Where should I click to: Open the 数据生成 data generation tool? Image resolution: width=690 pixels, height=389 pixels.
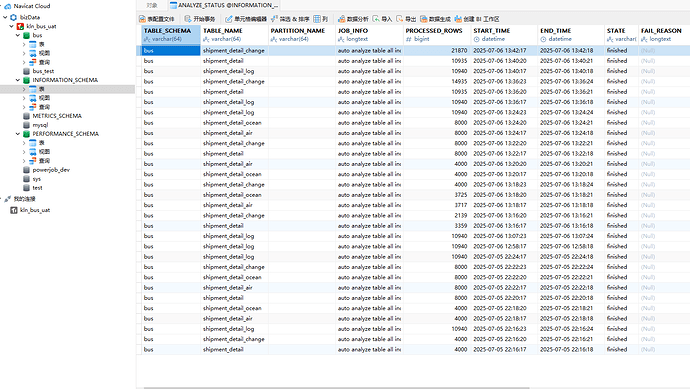(x=435, y=19)
